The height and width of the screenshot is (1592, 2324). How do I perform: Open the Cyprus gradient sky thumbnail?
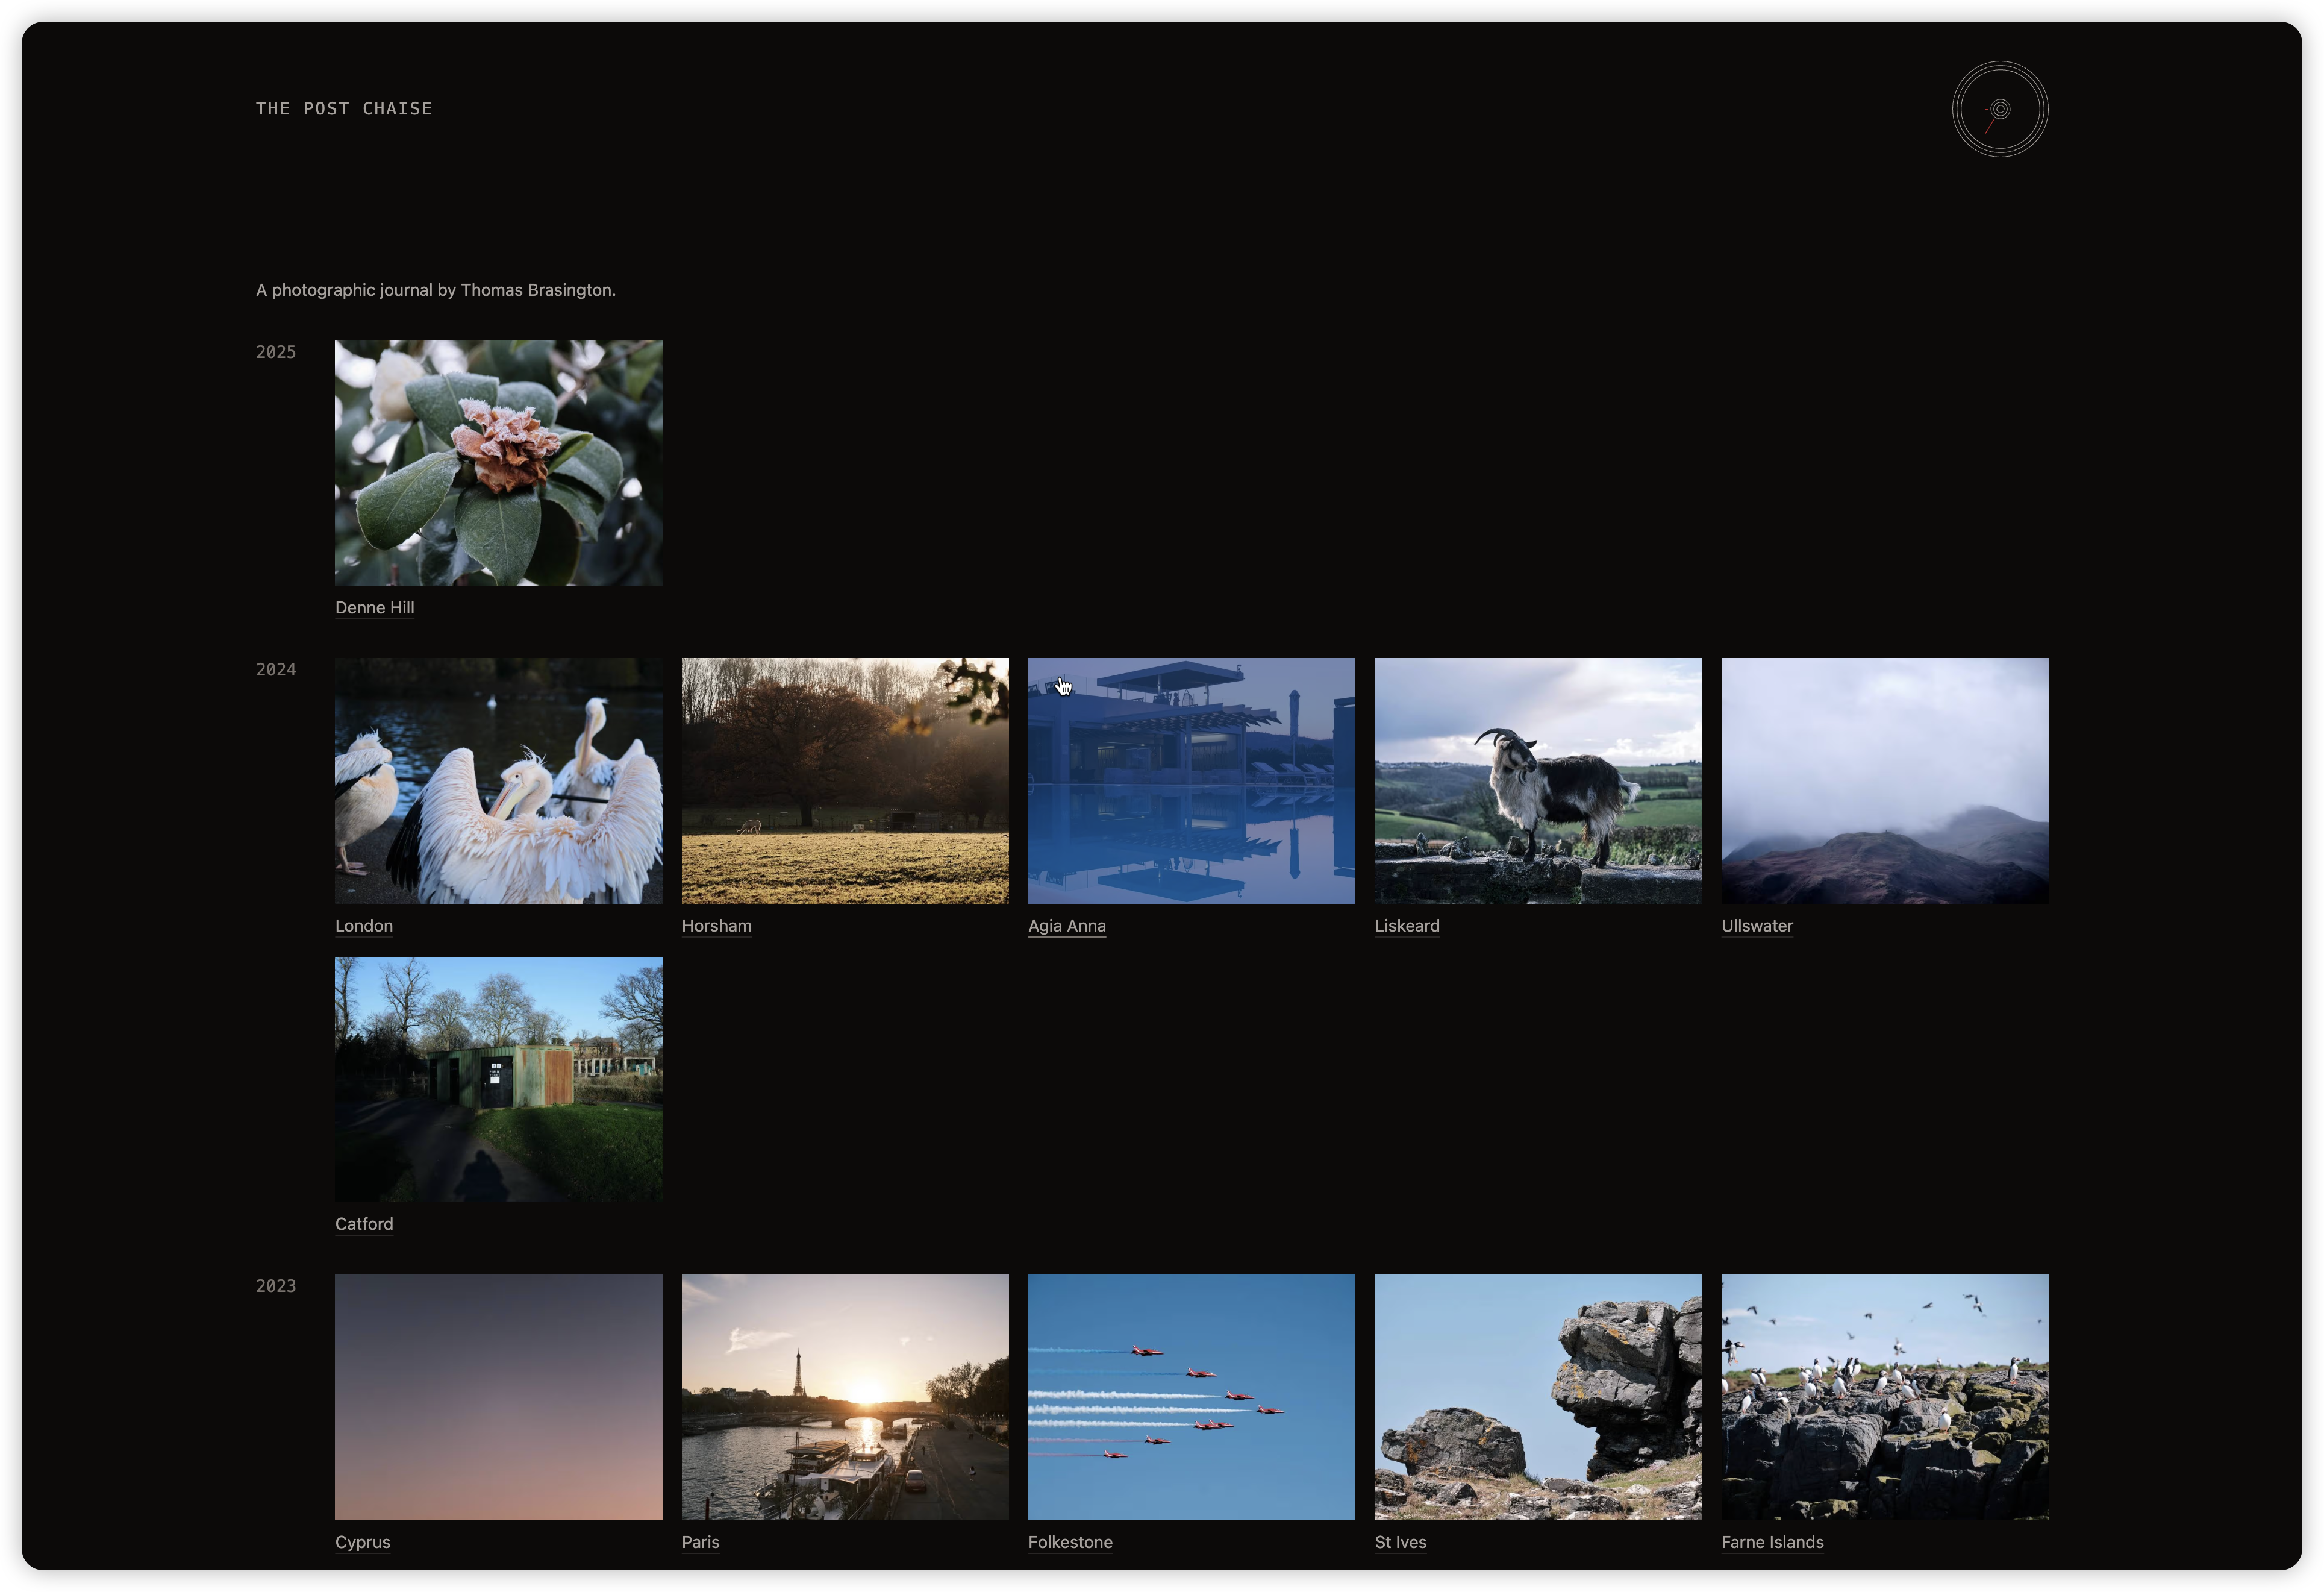pos(498,1396)
